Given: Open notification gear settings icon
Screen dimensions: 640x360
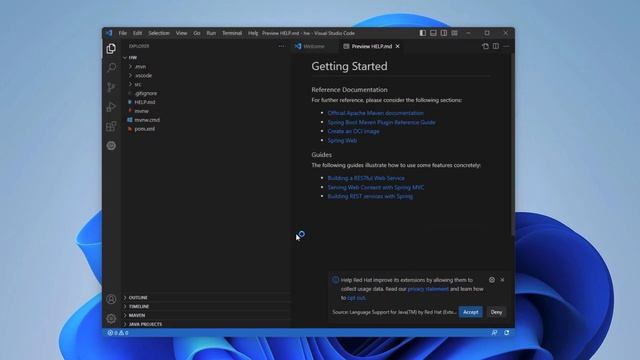Looking at the screenshot, I should [492, 280].
